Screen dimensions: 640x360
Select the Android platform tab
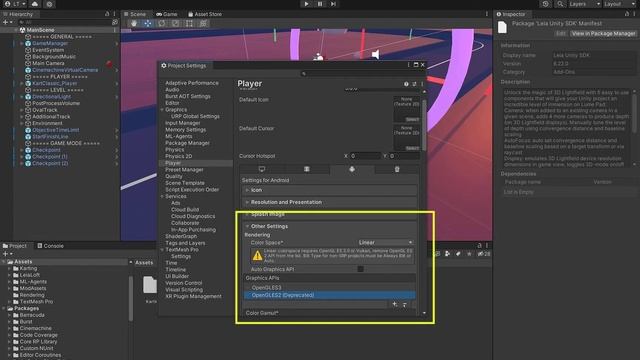click(x=352, y=169)
